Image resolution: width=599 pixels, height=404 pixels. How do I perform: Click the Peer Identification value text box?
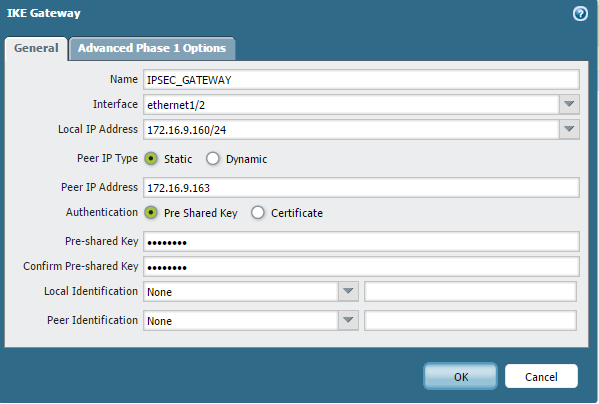pyautogui.click(x=470, y=320)
